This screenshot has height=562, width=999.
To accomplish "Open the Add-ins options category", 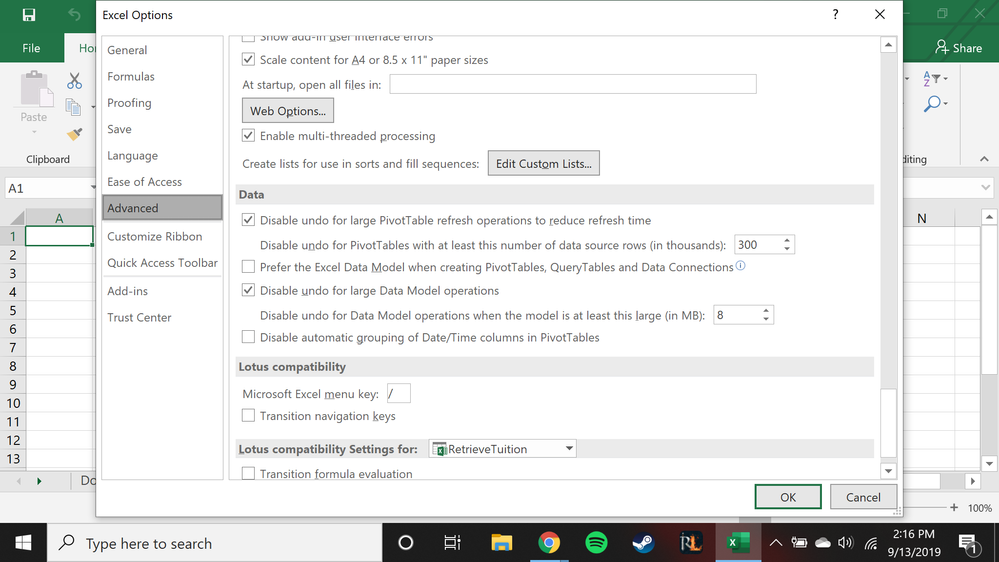I will pos(162,291).
